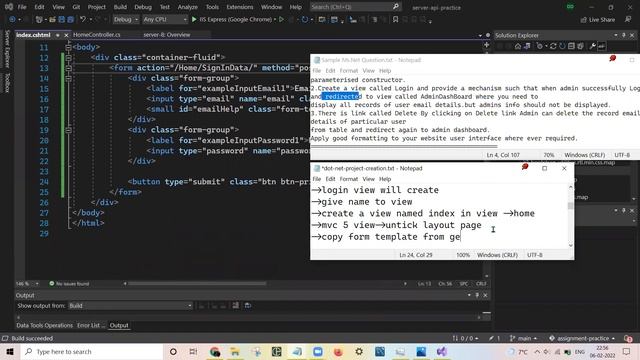Click the Save All toolbar icon
This screenshot has width=640, height=360.
[x=70, y=19]
